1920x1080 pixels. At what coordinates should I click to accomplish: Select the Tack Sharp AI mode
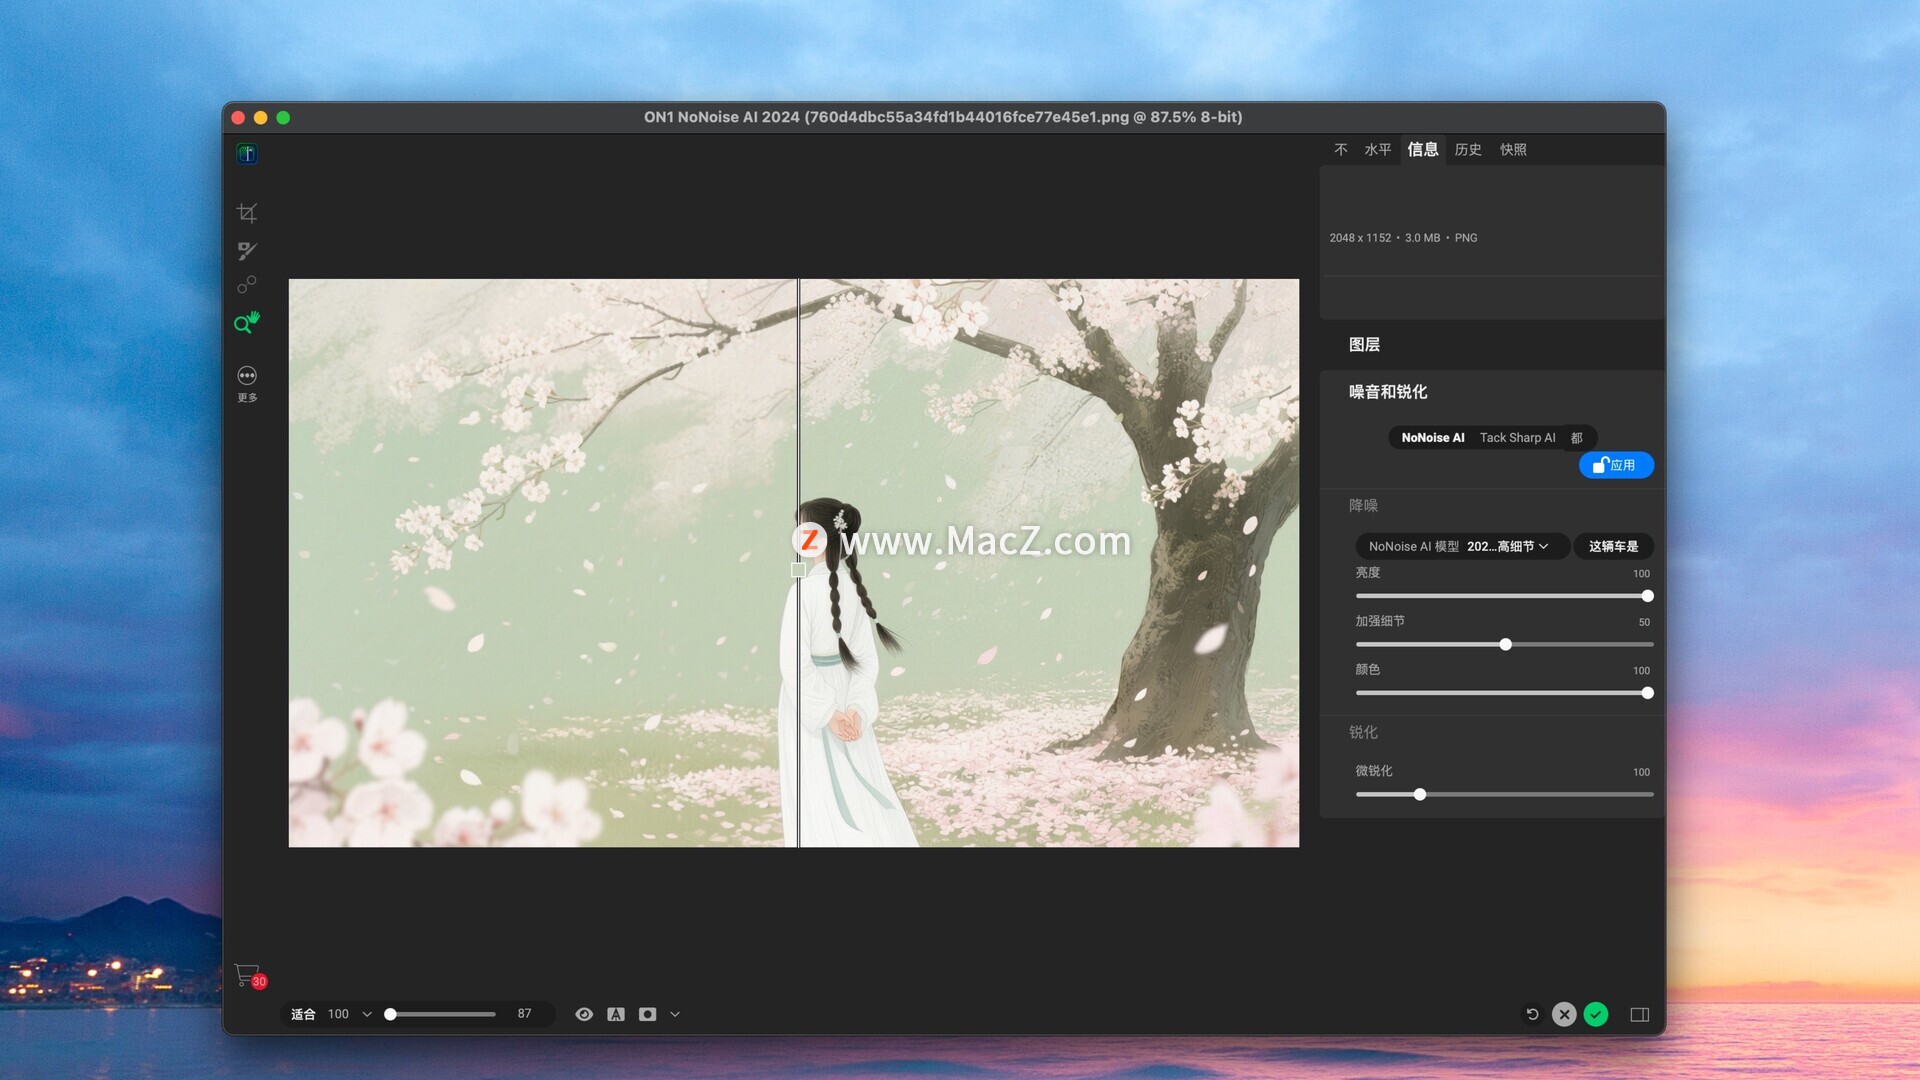(1517, 438)
